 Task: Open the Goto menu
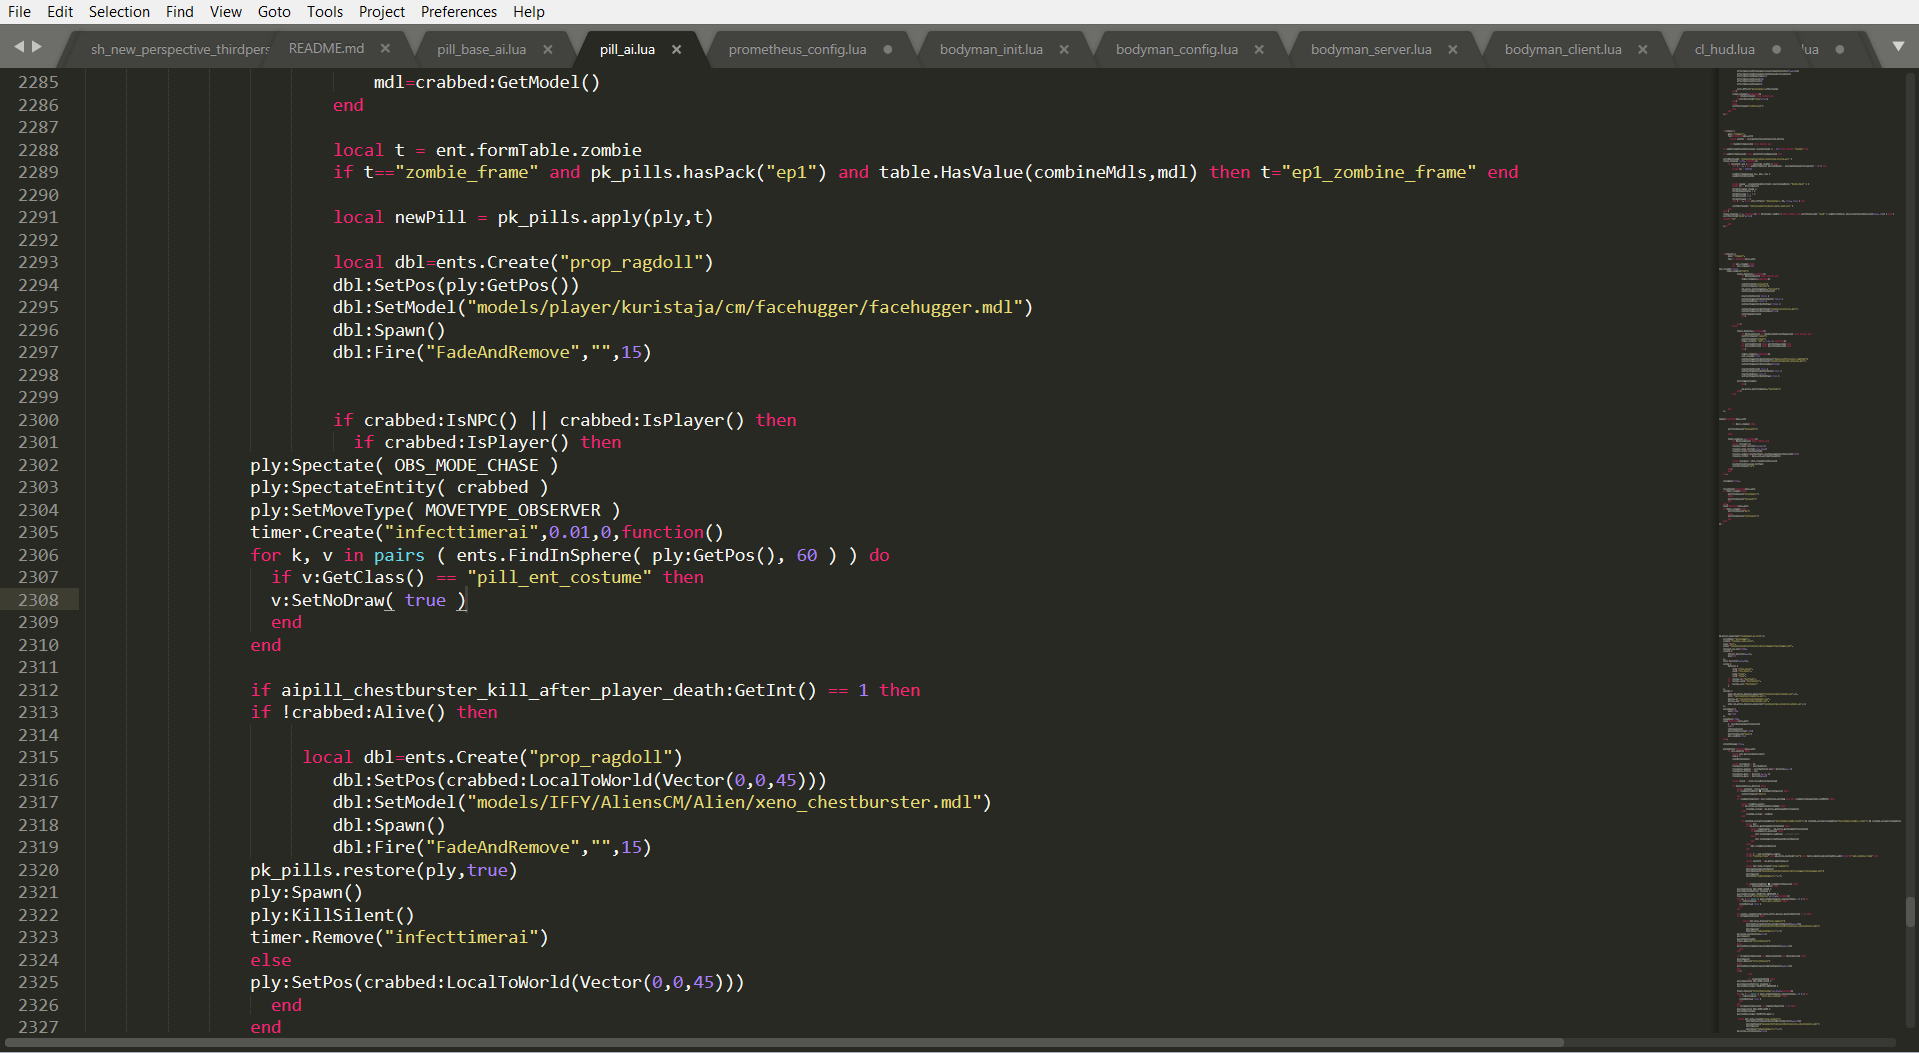274,12
